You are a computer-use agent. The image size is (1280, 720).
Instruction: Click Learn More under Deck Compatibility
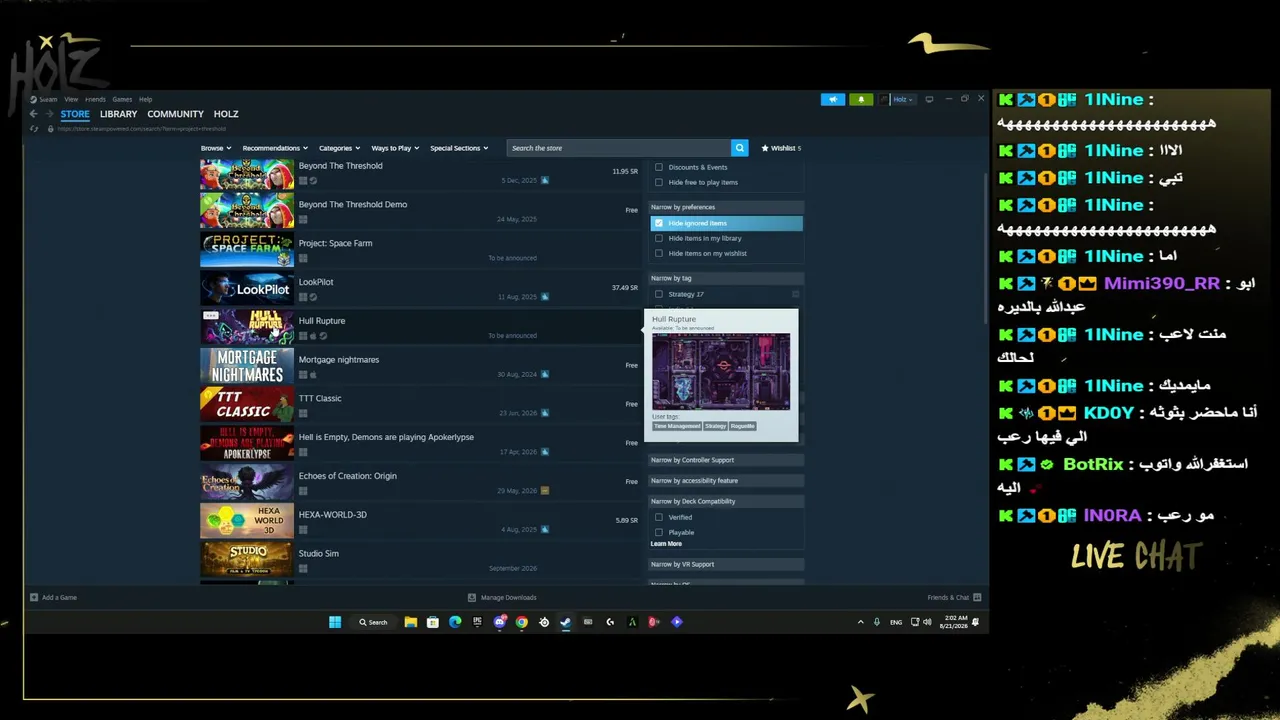[666, 544]
